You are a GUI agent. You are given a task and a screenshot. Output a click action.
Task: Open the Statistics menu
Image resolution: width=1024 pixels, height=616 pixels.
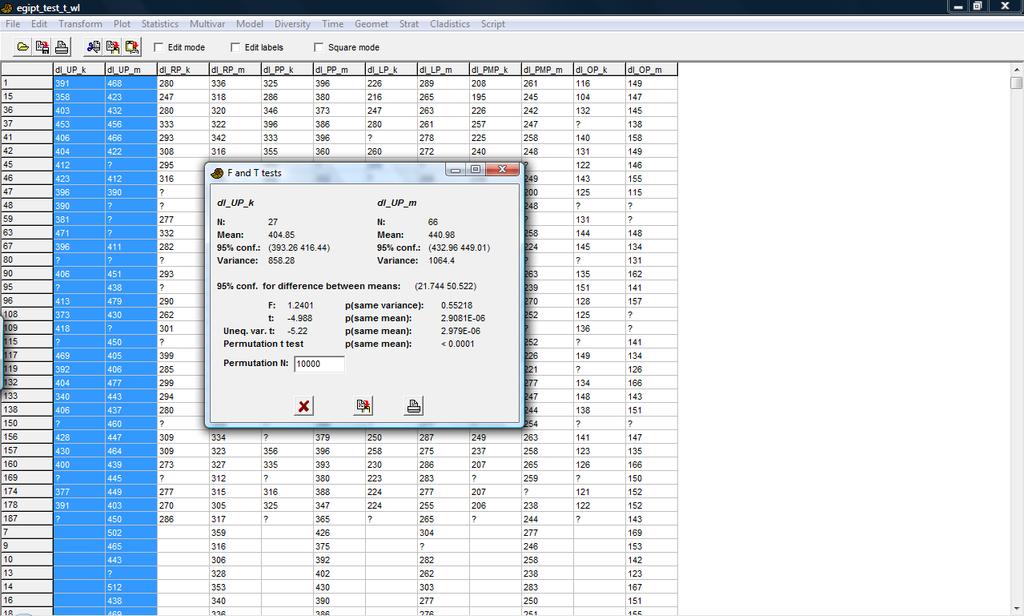[x=160, y=24]
